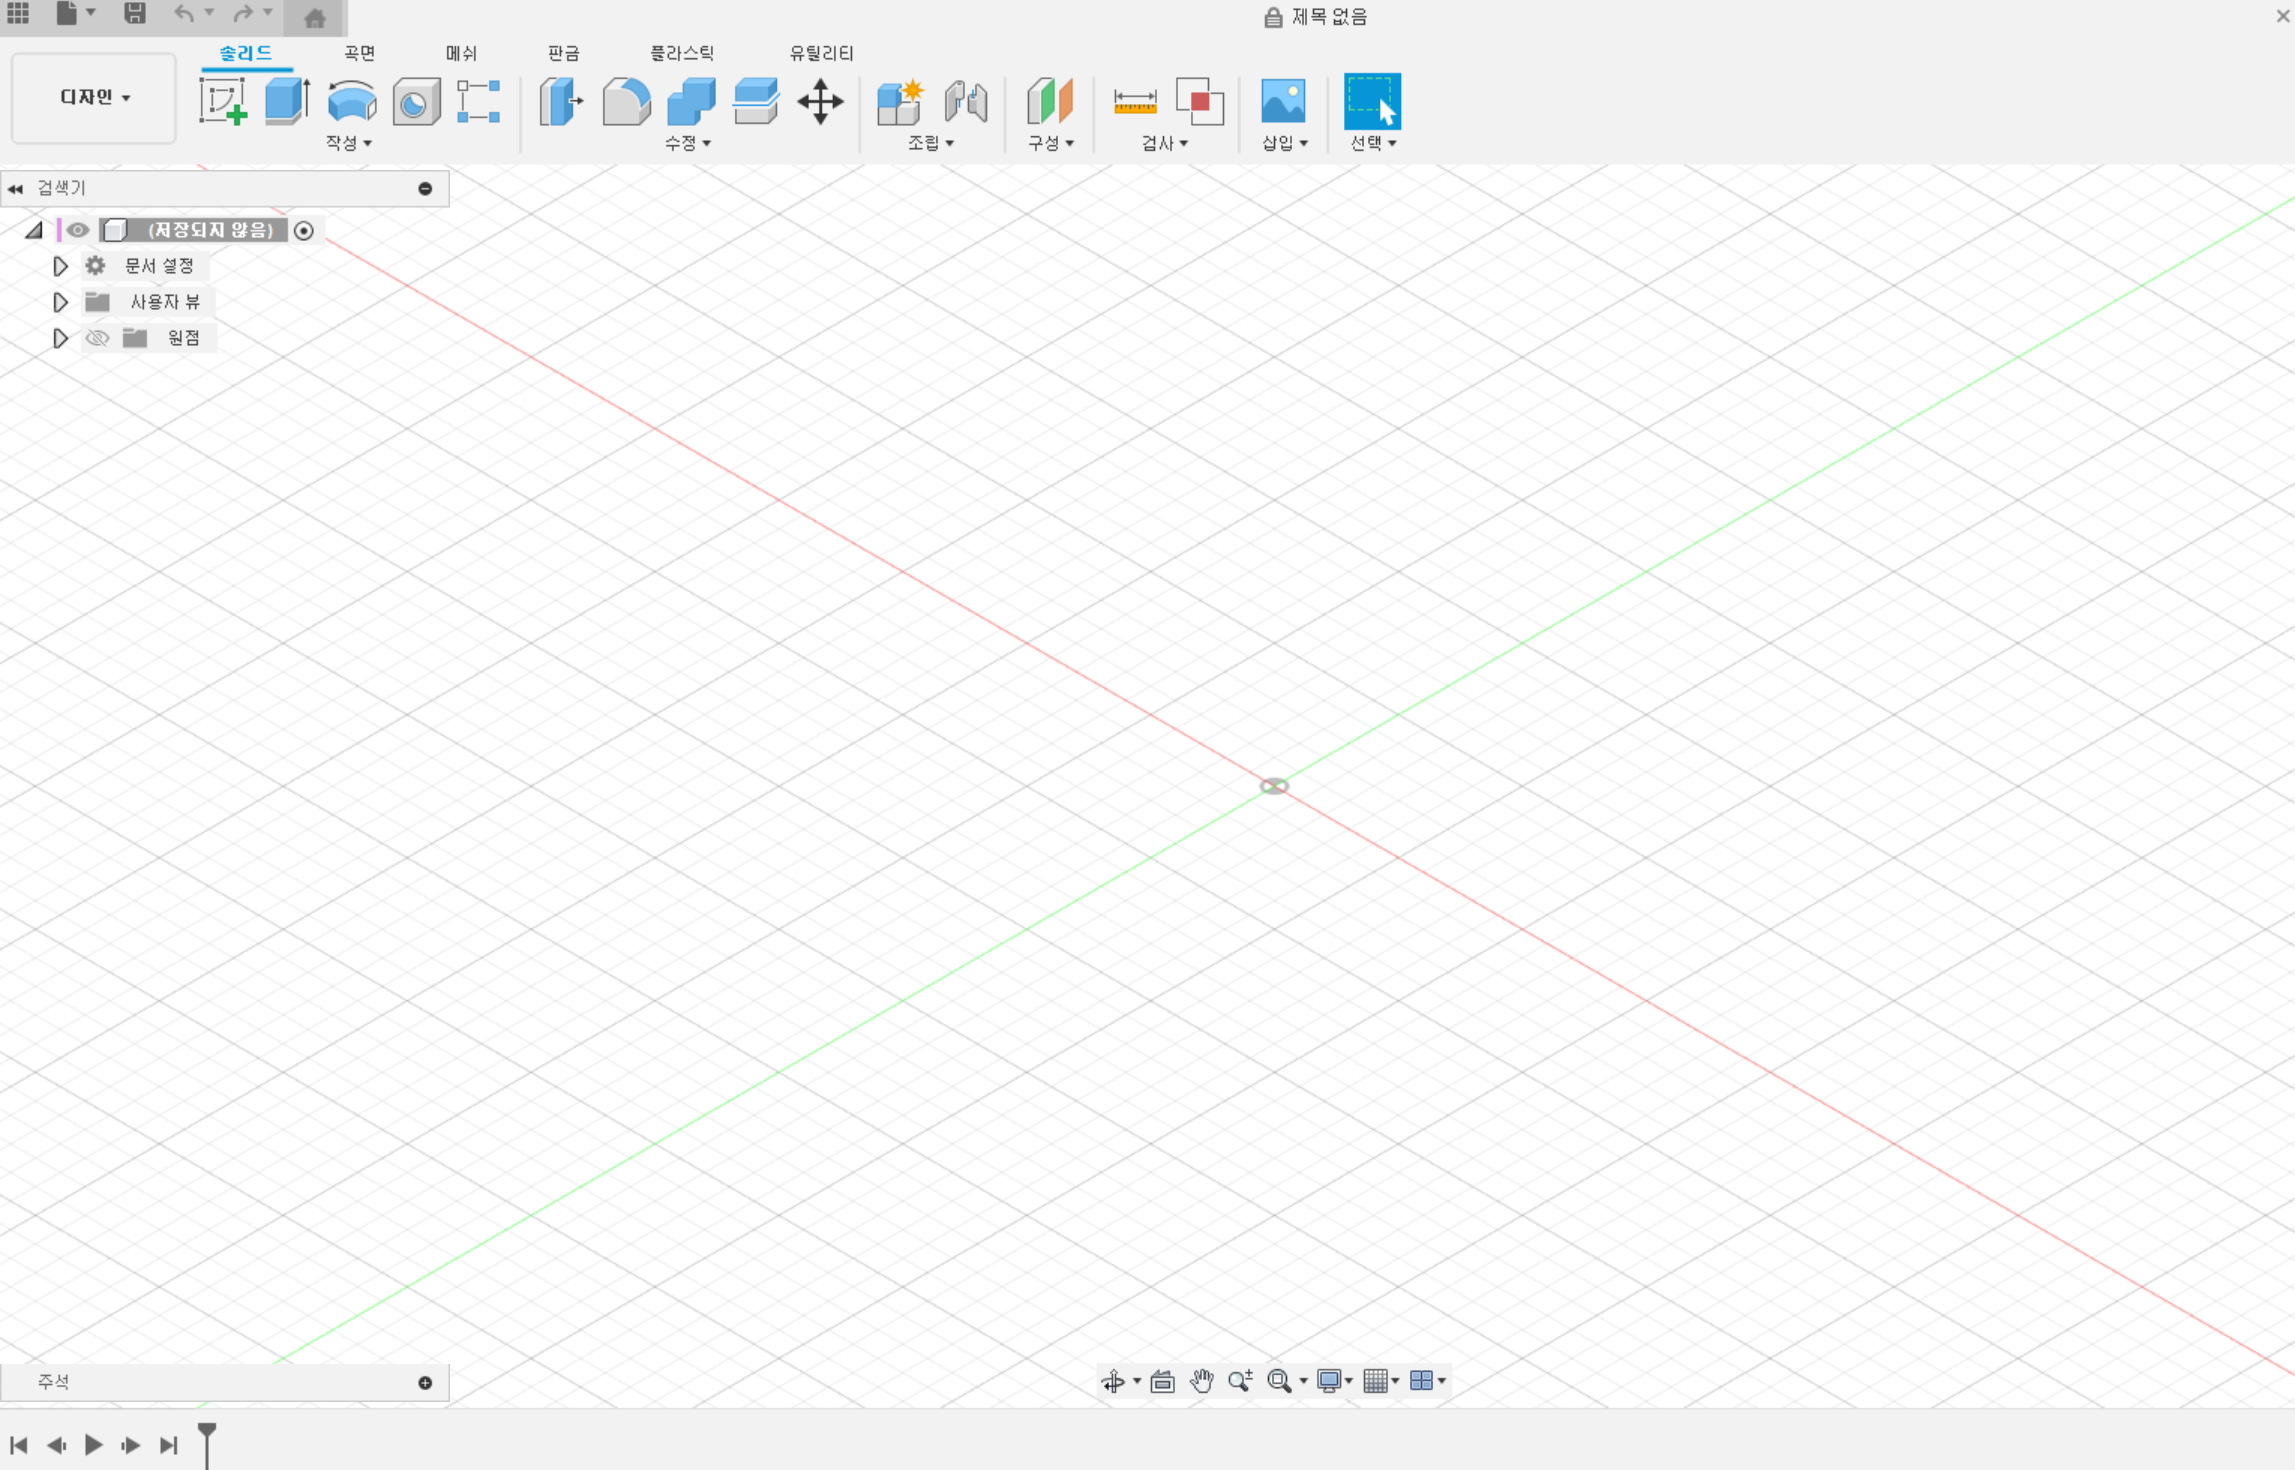
Task: Select the Fillet tool
Action: [x=626, y=101]
